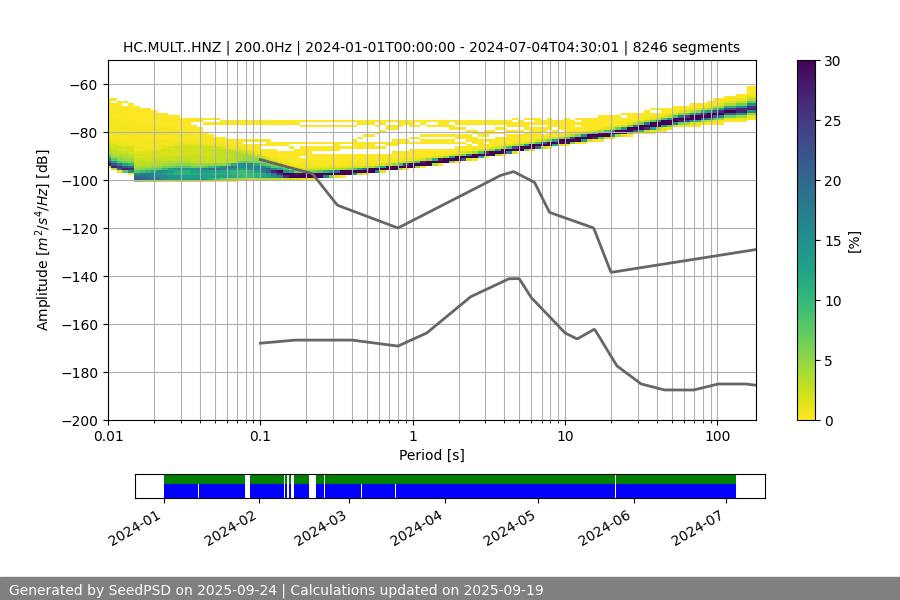Click the 0.01 period tick label
The height and width of the screenshot is (600, 900).
108,437
